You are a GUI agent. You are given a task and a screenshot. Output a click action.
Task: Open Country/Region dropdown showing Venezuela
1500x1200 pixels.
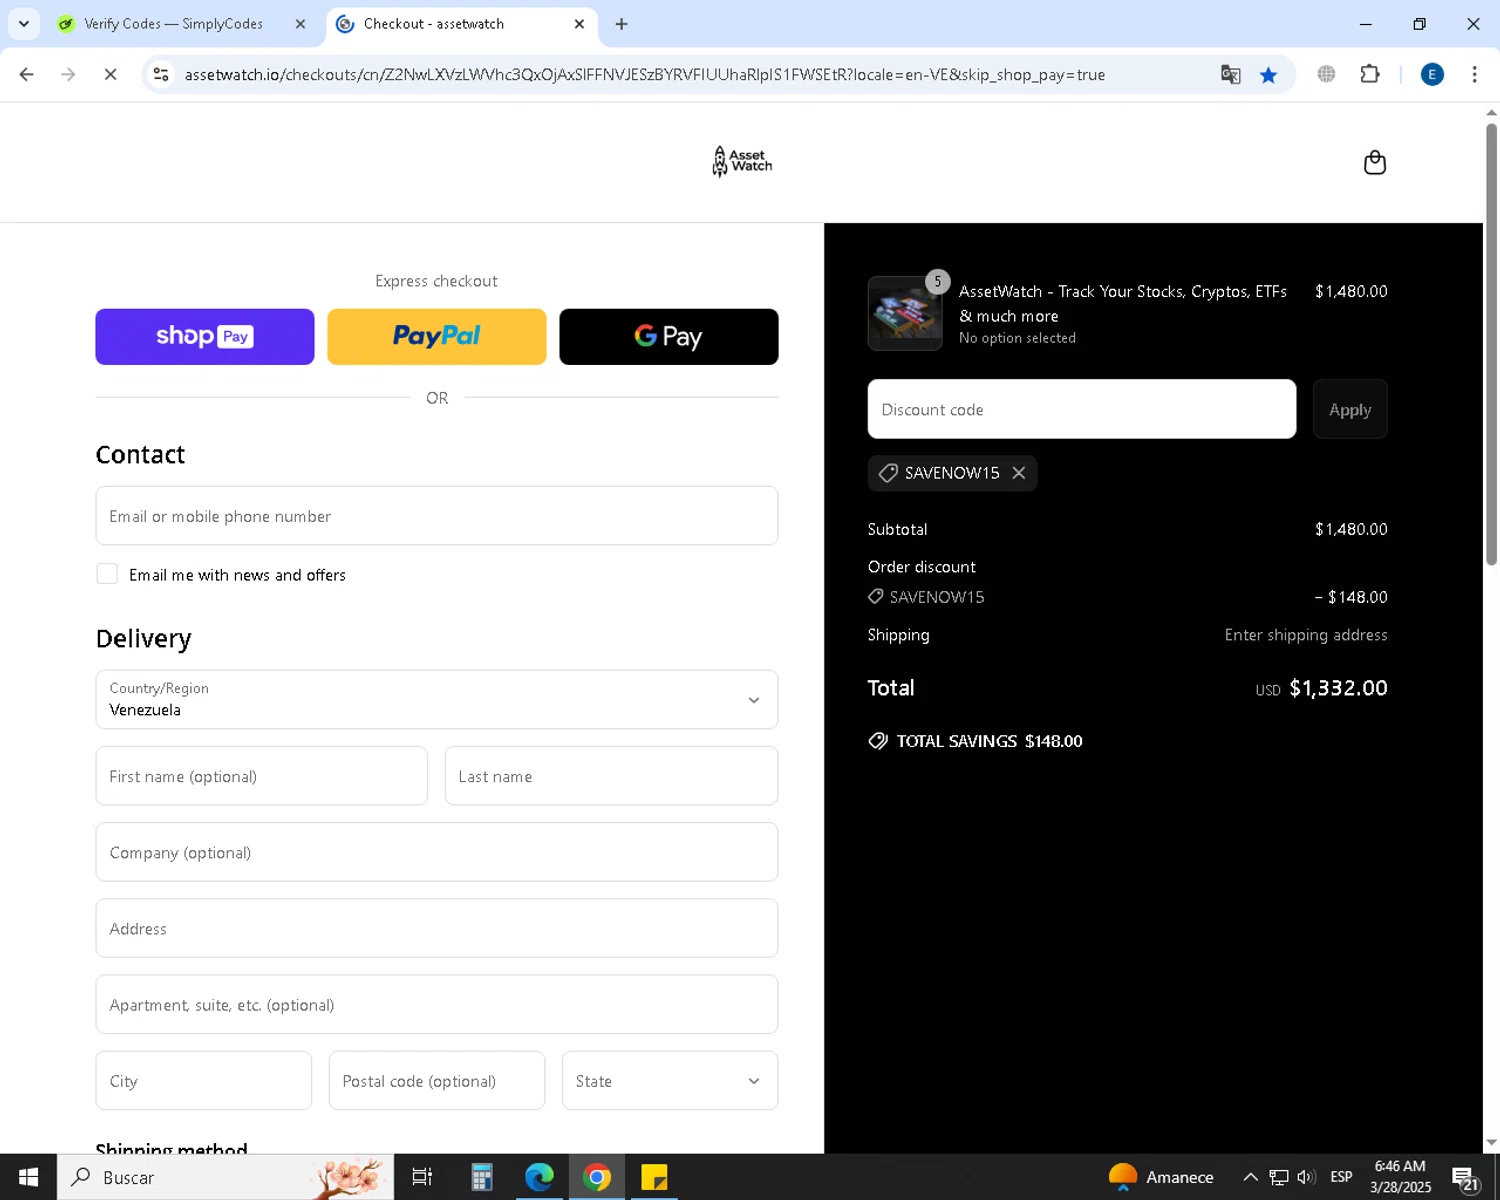point(437,699)
